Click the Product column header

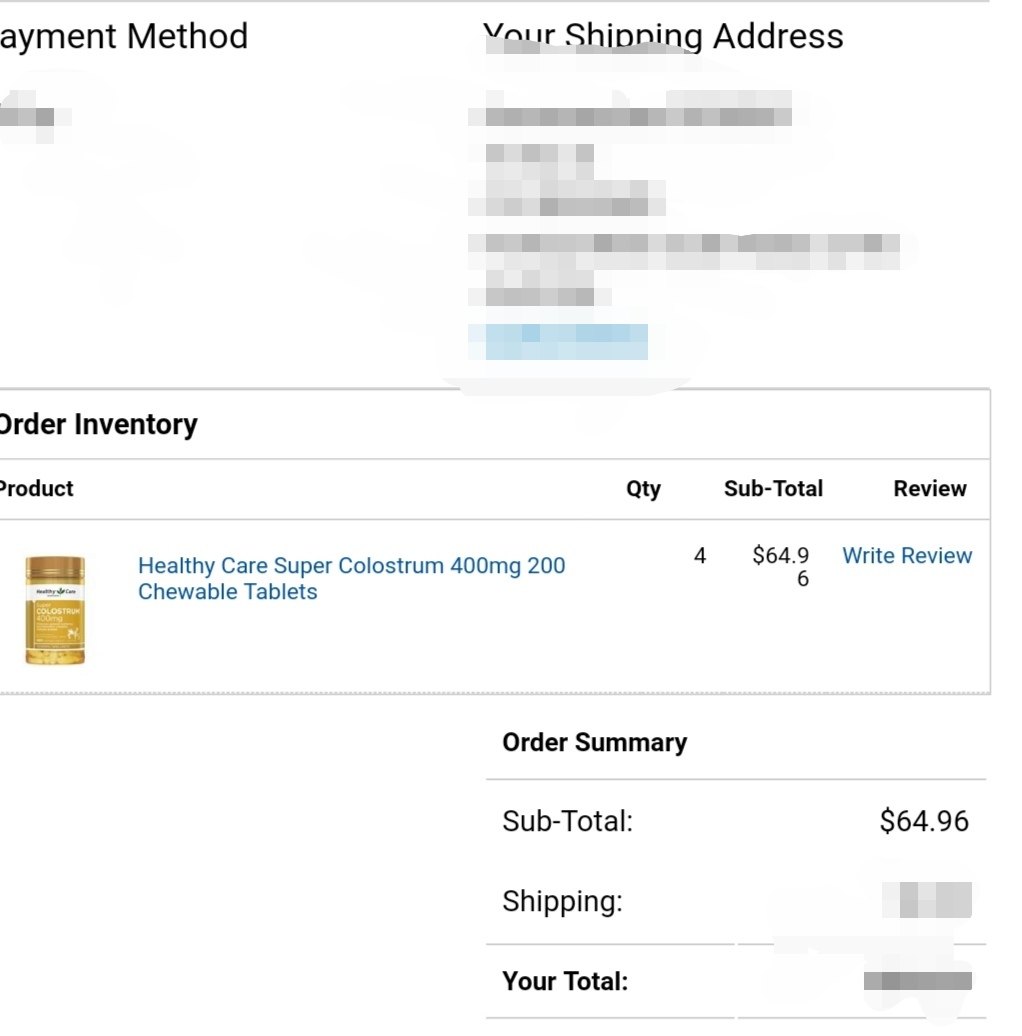click(x=36, y=488)
